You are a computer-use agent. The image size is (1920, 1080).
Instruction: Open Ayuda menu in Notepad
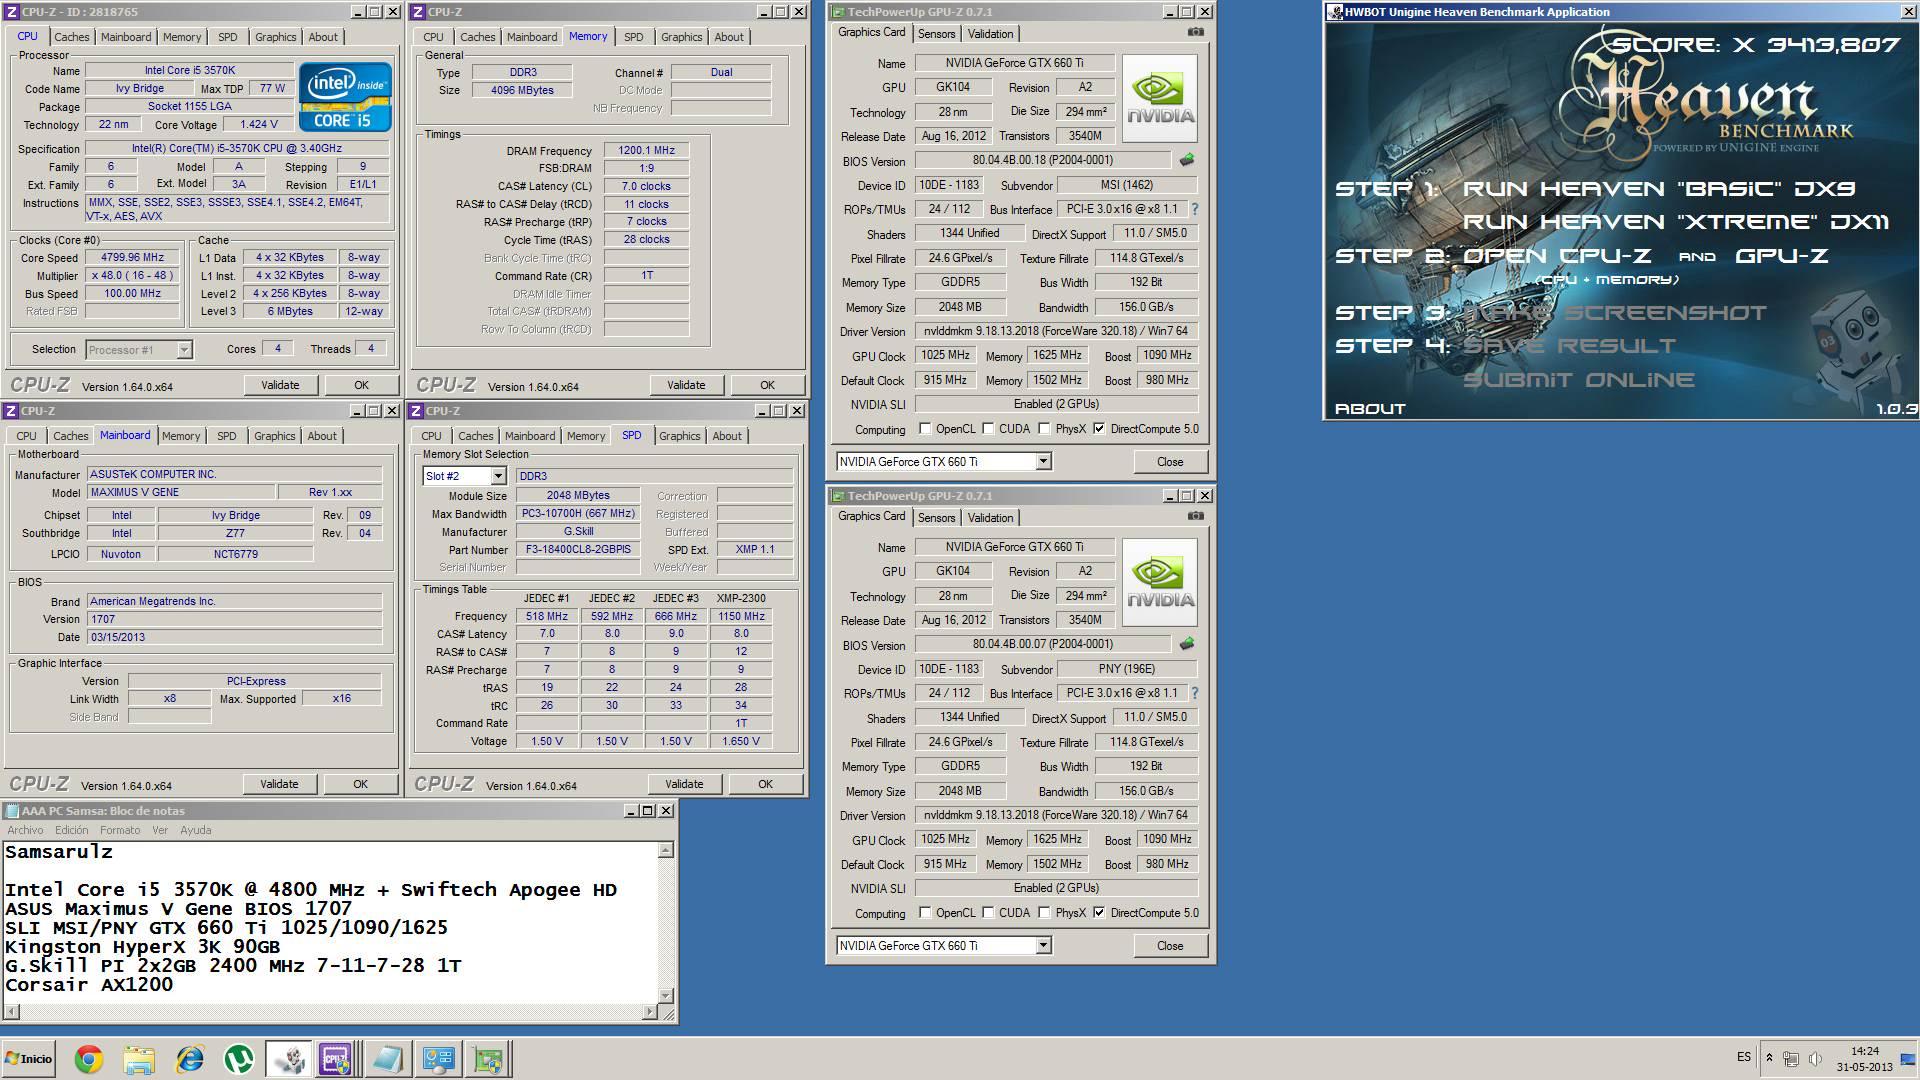point(195,830)
